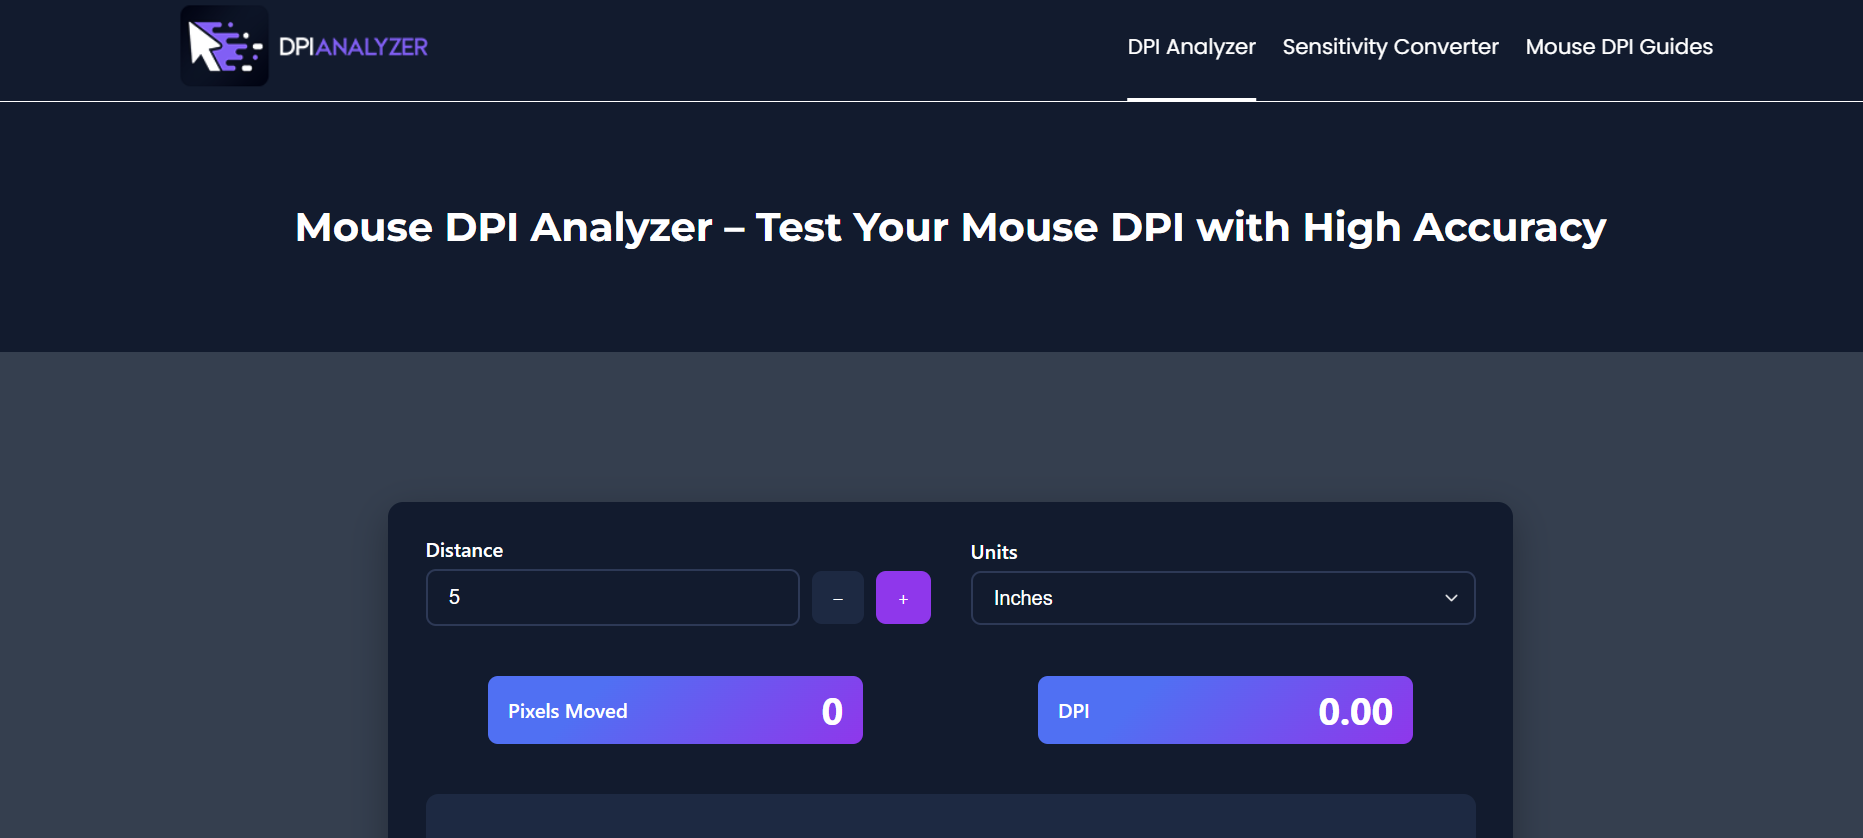Viewport: 1863px width, 838px height.
Task: Open the Units dropdown showing Inches
Action: tap(1223, 598)
